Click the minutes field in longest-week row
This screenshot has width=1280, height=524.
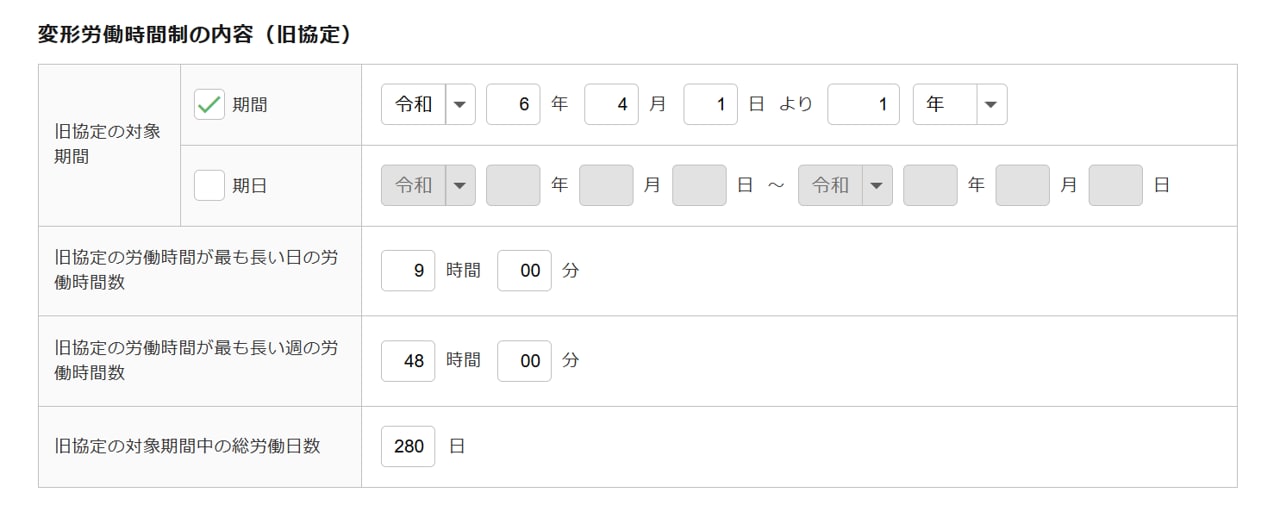pos(524,361)
